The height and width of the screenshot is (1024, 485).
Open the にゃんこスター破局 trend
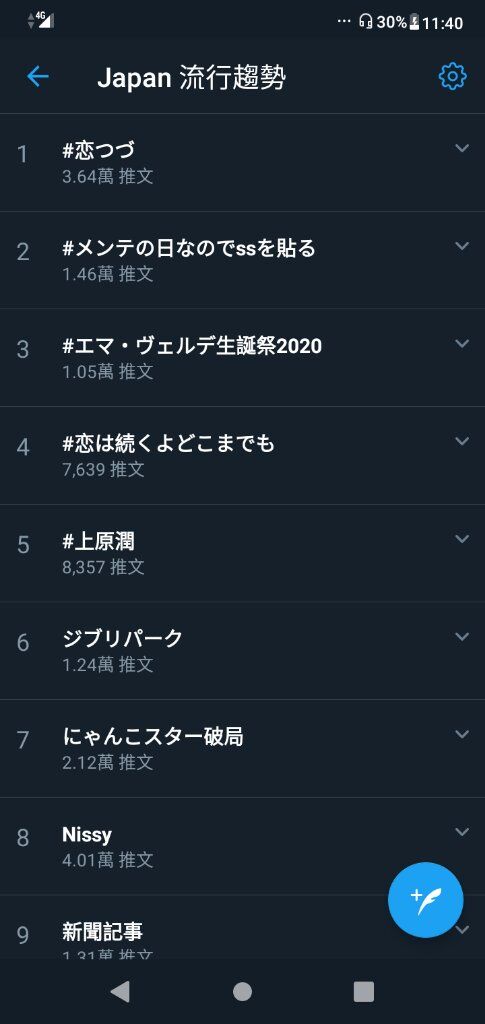pos(242,748)
